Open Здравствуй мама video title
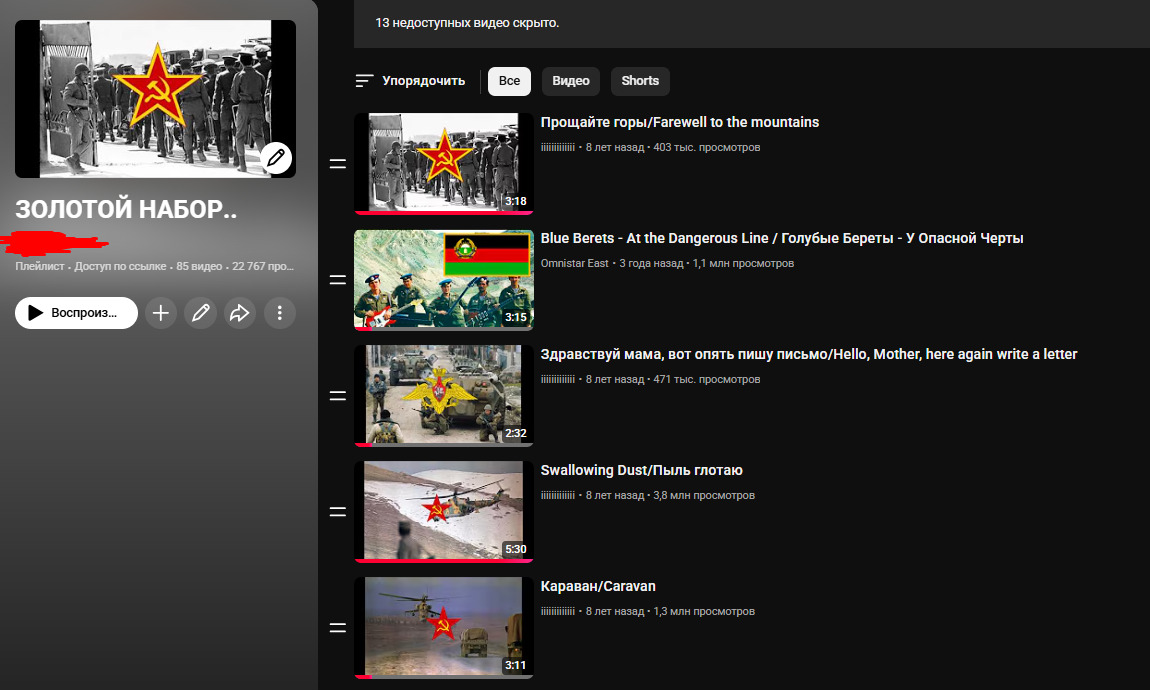This screenshot has width=1150, height=690. (808, 354)
